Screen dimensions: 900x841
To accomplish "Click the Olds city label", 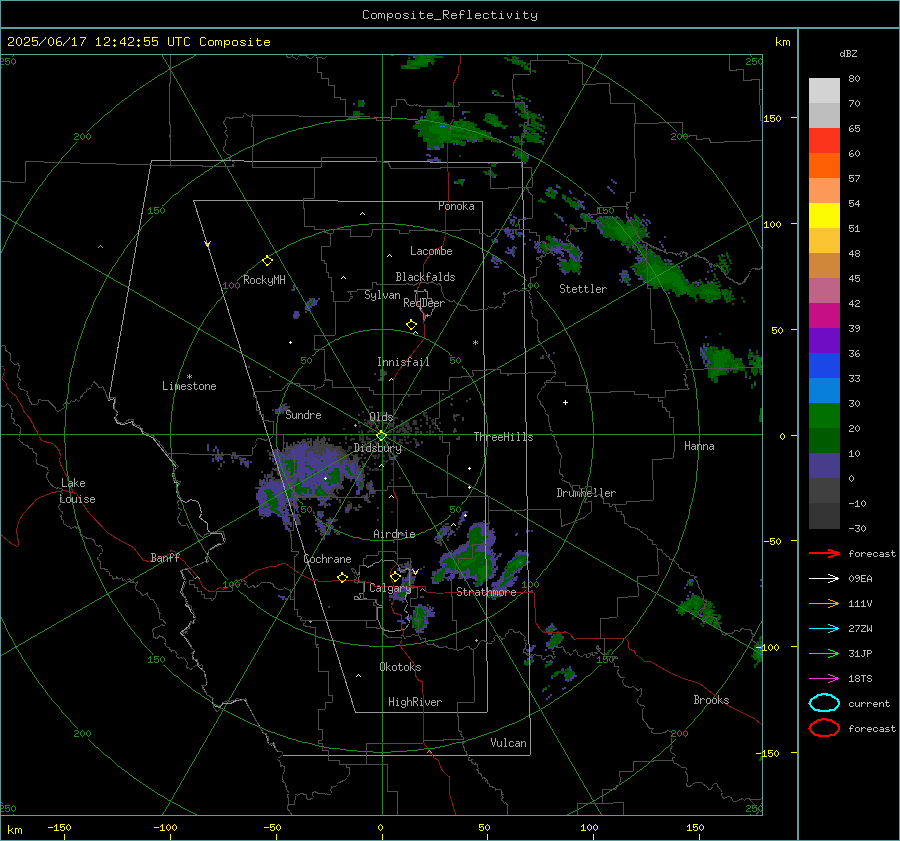I will pos(381,417).
